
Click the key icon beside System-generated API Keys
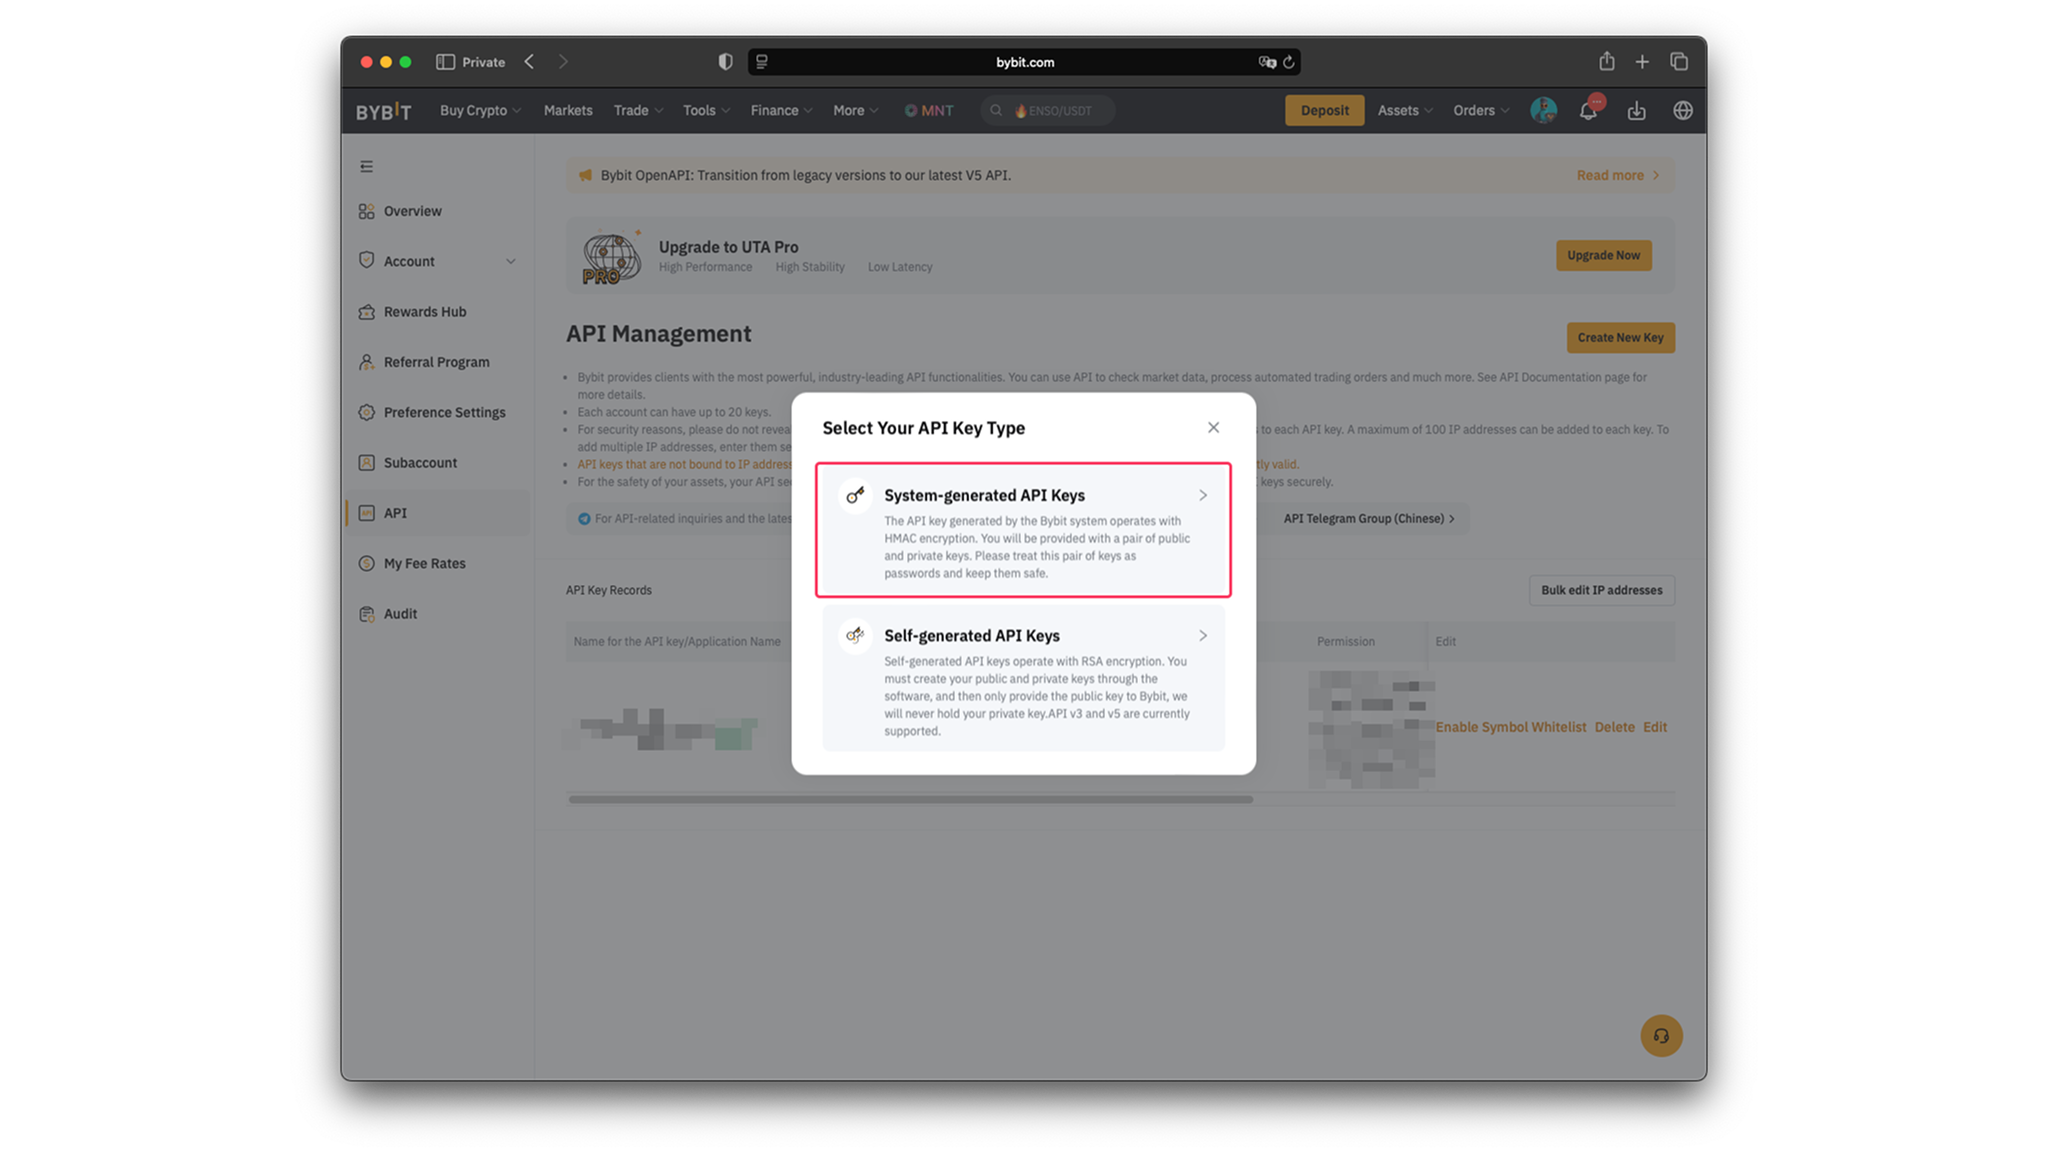(x=855, y=495)
